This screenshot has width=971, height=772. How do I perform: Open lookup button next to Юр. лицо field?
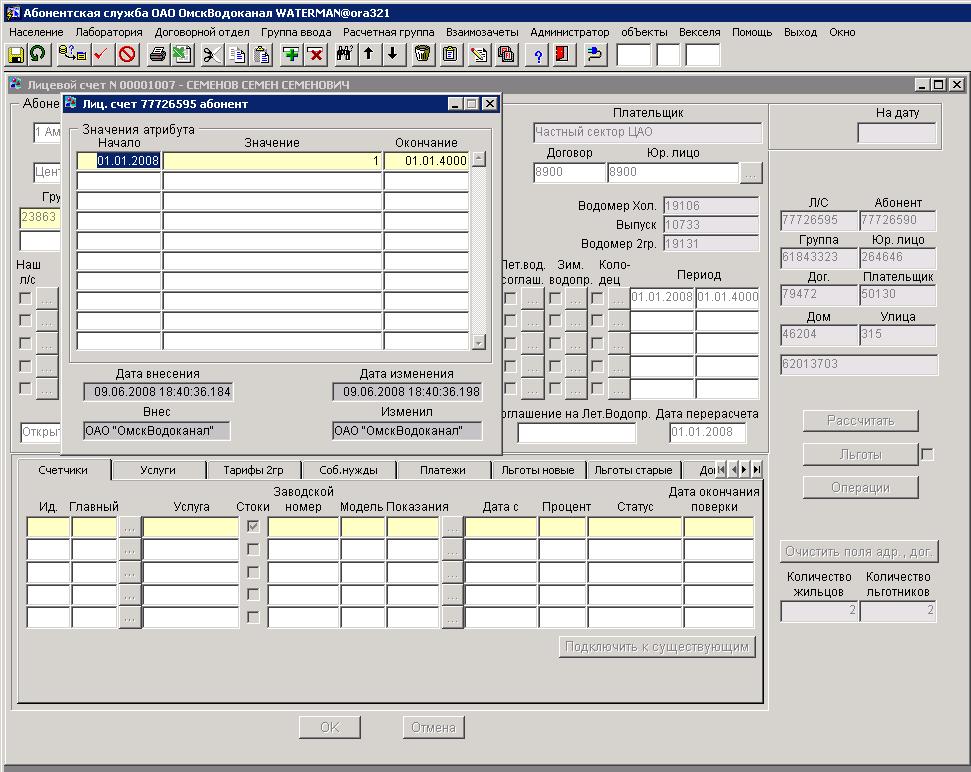(751, 173)
